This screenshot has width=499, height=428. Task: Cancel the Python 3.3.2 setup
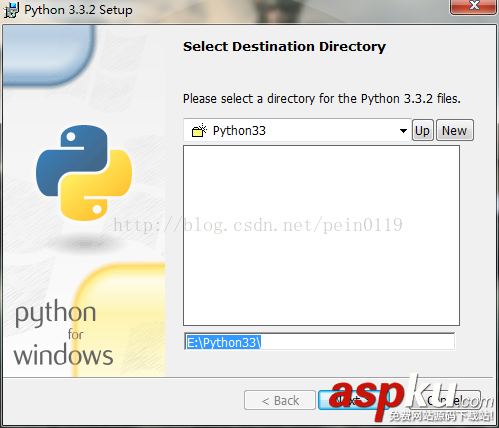[x=445, y=400]
